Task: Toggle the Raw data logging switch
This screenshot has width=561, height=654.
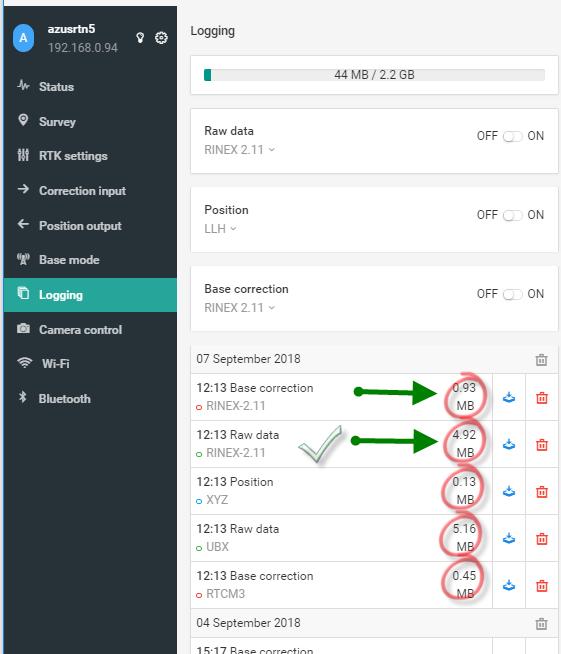Action: click(512, 136)
